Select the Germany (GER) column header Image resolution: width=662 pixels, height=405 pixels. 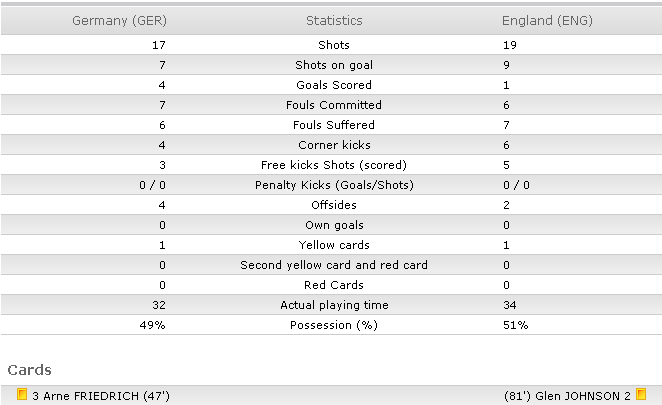(x=119, y=20)
